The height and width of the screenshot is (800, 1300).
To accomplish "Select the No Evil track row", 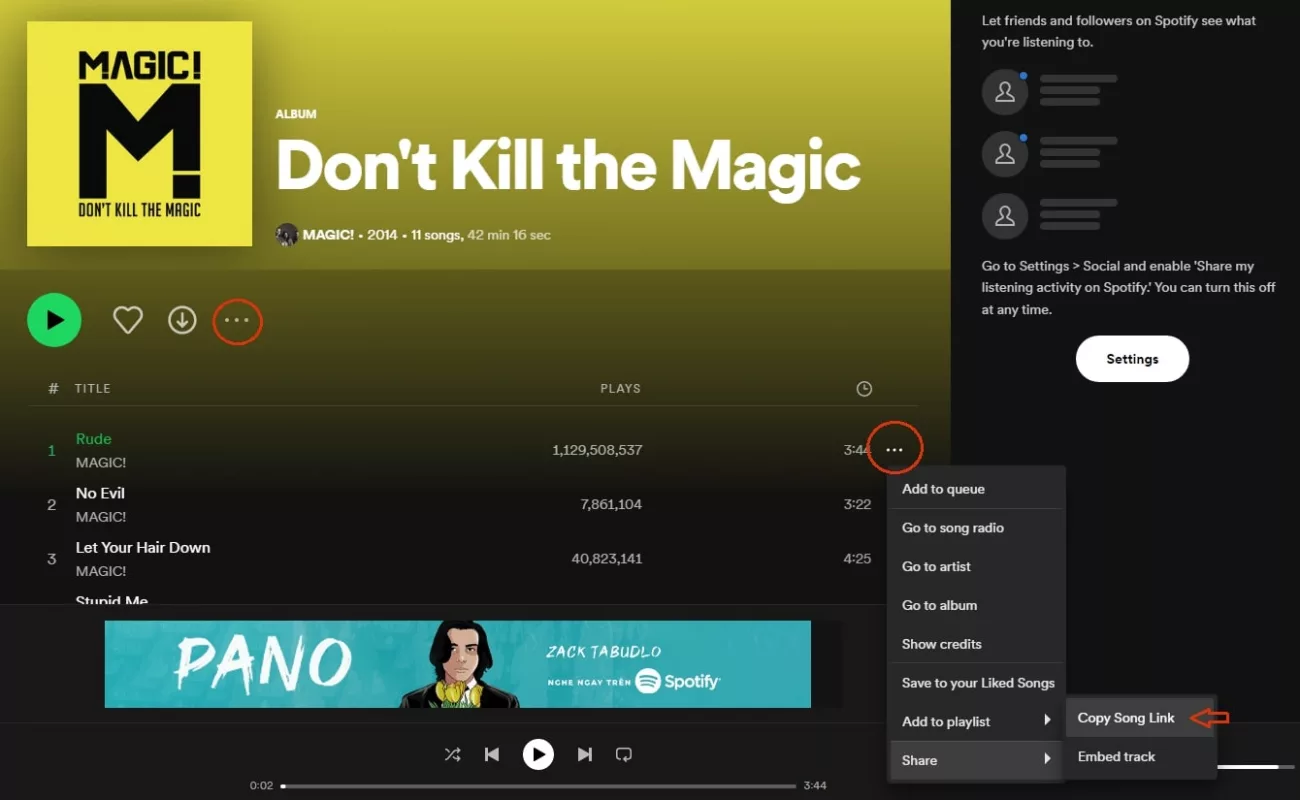I will [x=473, y=504].
